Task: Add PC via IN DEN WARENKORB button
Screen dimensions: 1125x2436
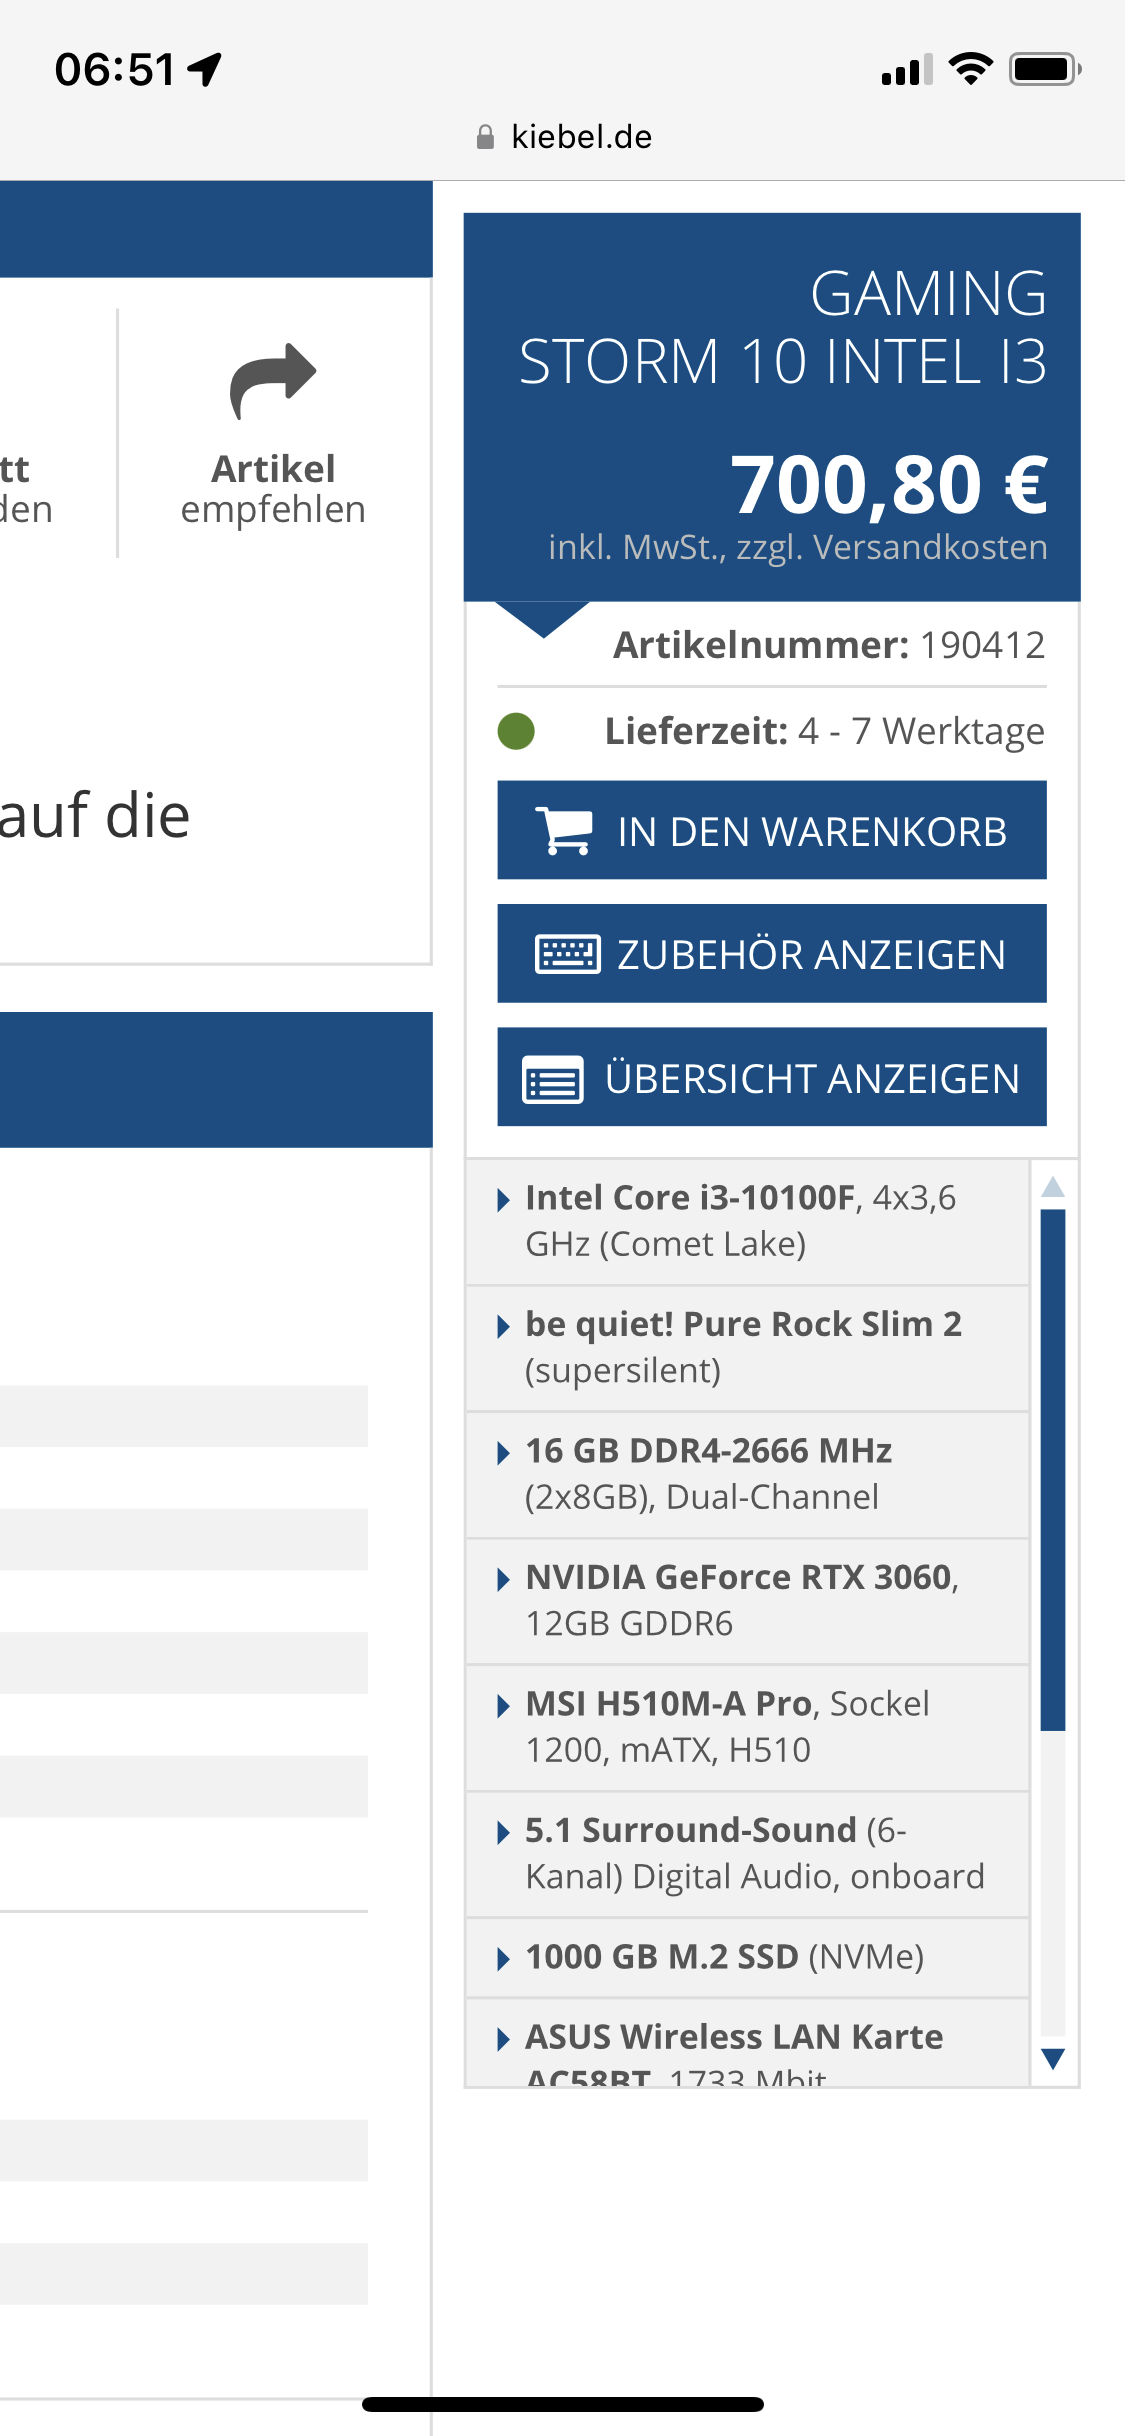Action: pyautogui.click(x=772, y=830)
